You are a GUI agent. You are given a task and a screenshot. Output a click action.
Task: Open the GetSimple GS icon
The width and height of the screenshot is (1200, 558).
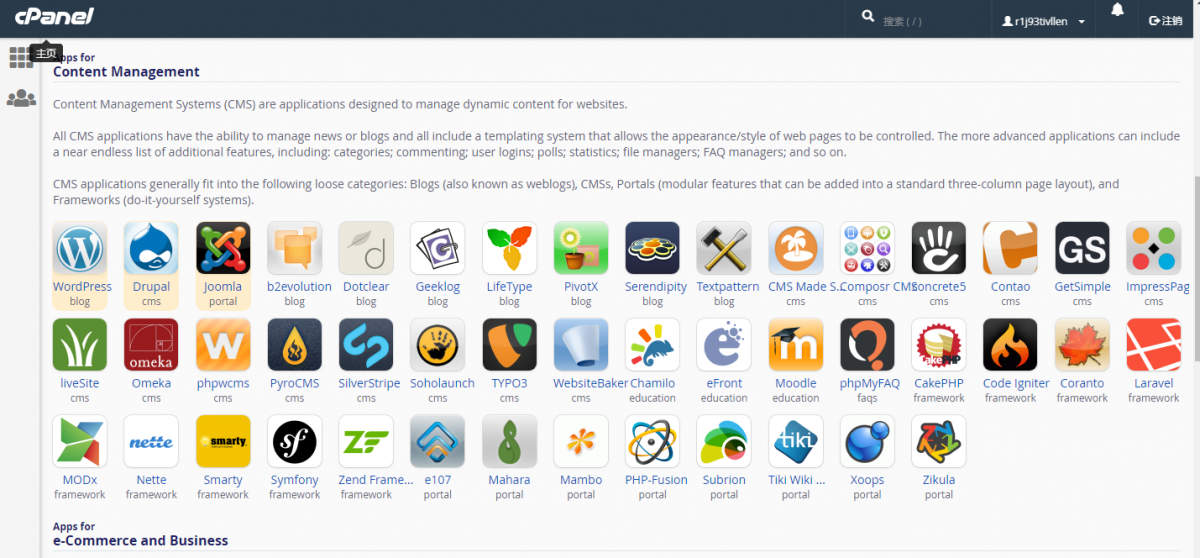coord(1082,248)
